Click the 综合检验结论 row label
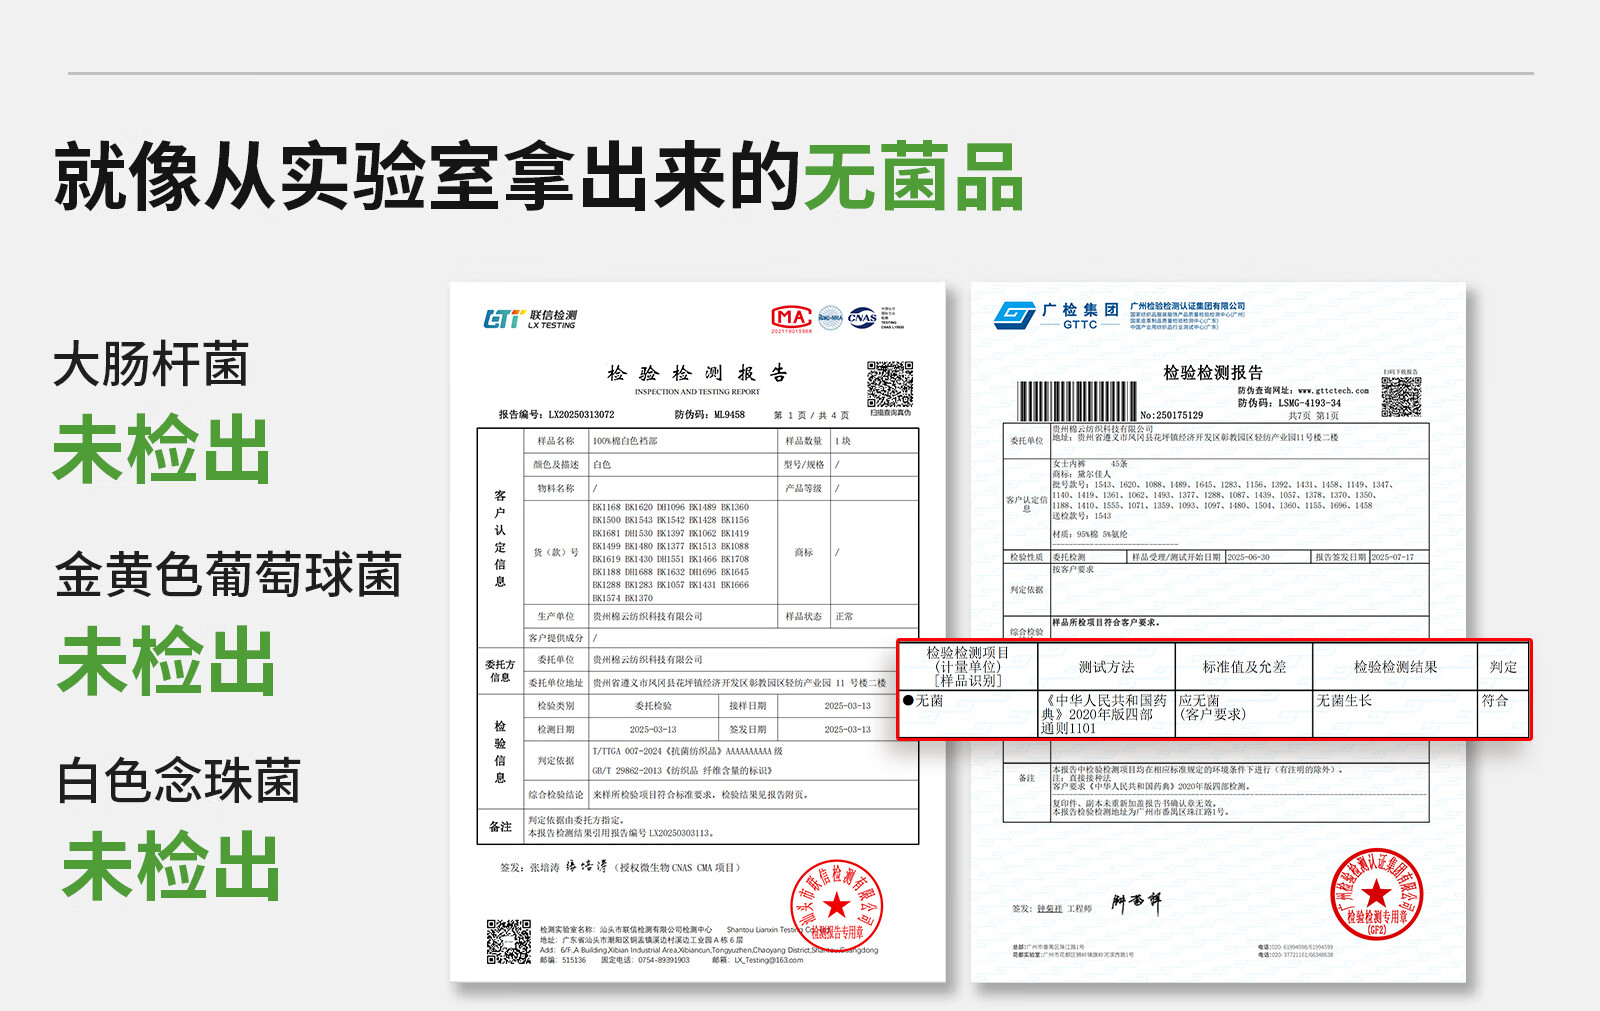Screen dimensions: 1600x1011 (x=556, y=795)
